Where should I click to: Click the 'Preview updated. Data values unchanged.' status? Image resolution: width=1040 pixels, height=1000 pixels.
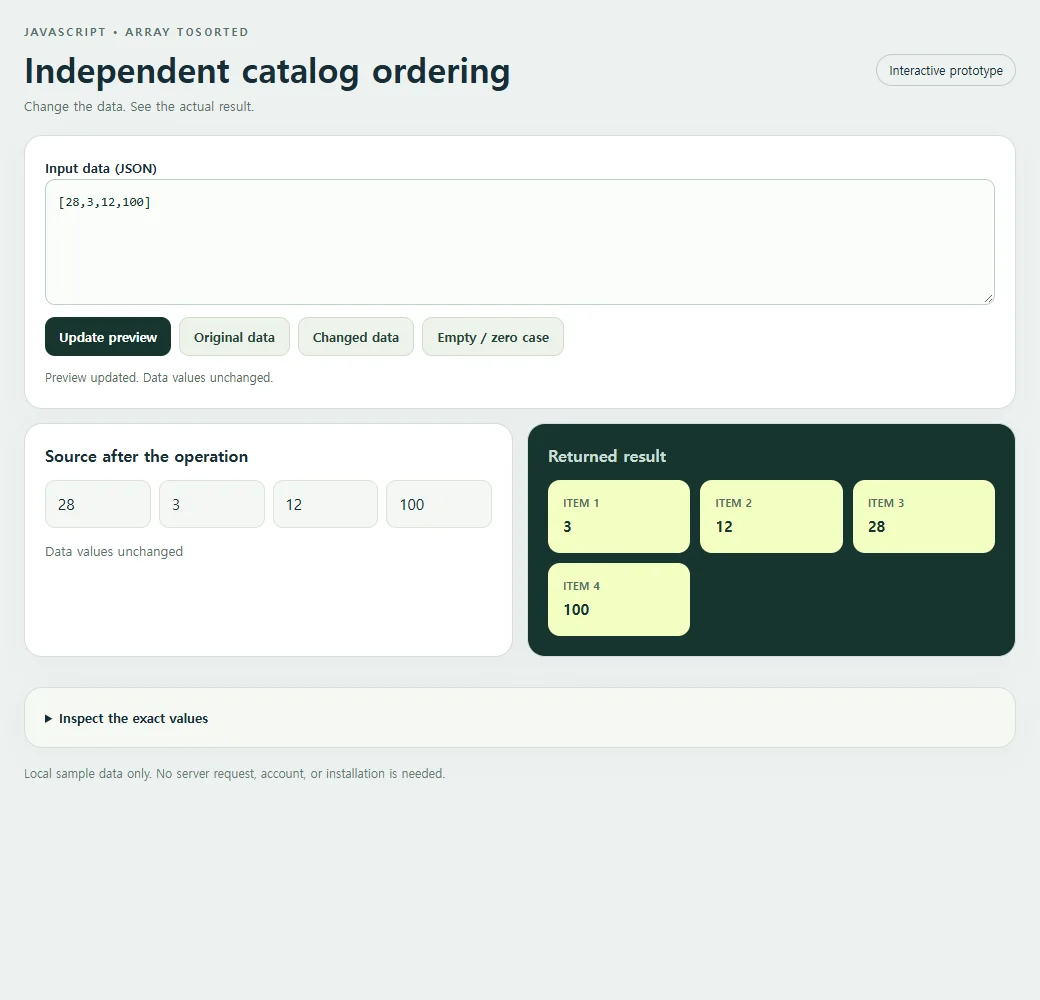pos(159,377)
